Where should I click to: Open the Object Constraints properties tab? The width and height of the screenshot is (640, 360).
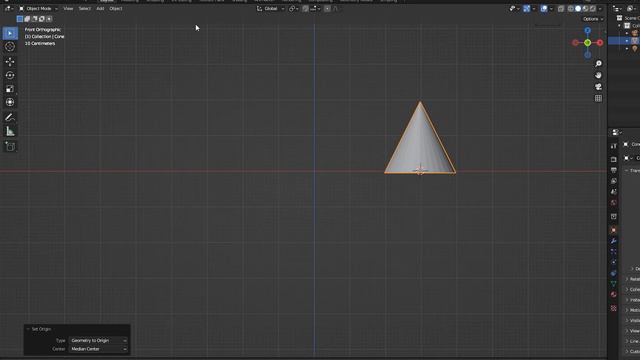click(613, 273)
